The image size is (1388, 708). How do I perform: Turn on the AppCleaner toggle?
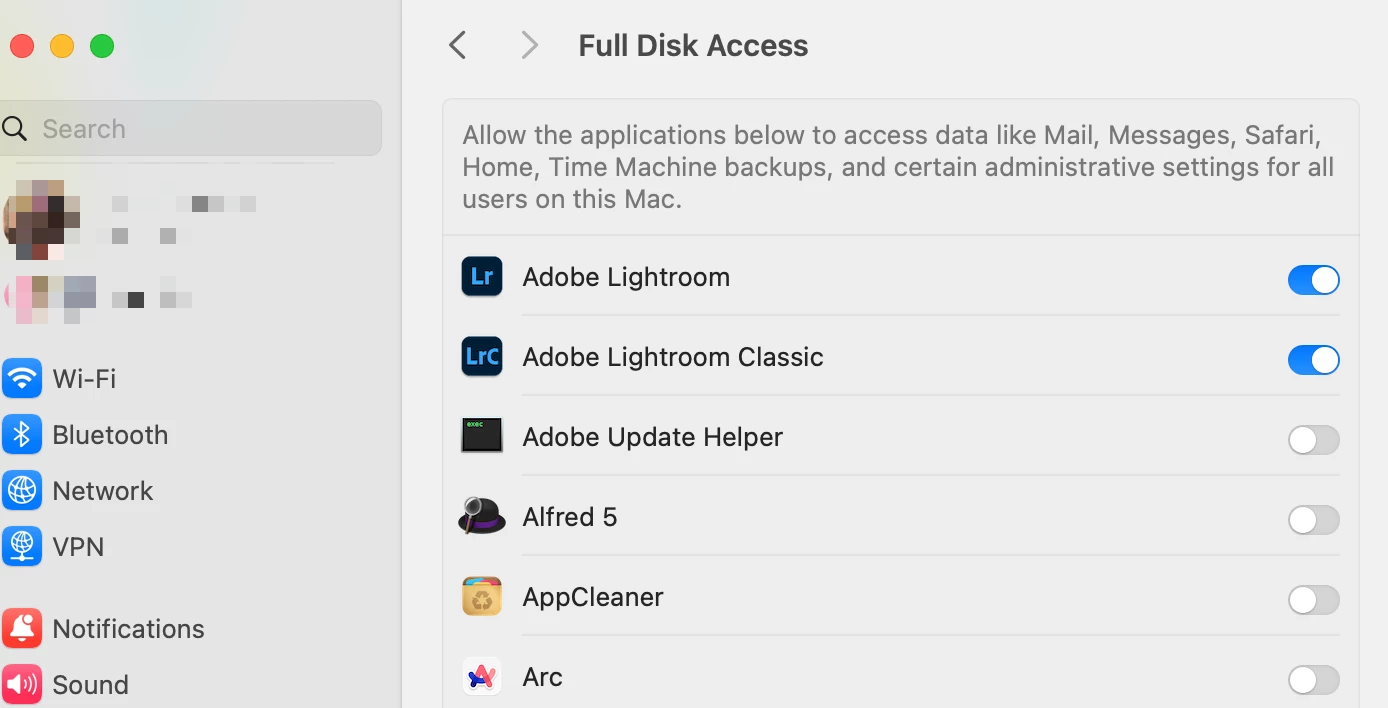click(1313, 600)
